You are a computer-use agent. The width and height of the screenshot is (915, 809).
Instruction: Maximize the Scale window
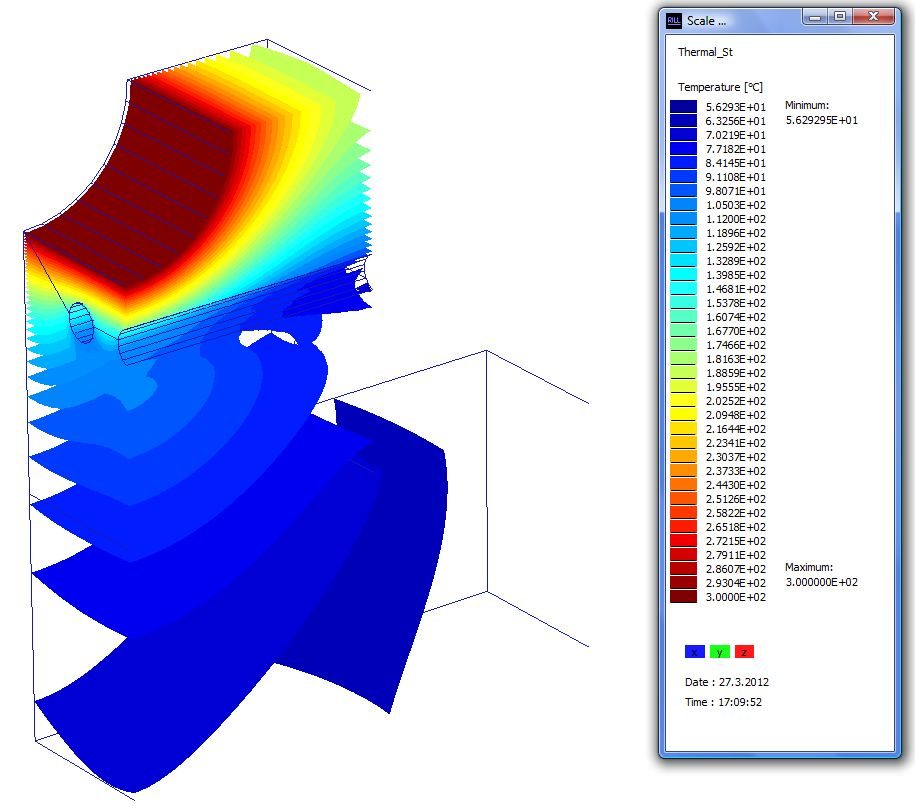(x=840, y=17)
